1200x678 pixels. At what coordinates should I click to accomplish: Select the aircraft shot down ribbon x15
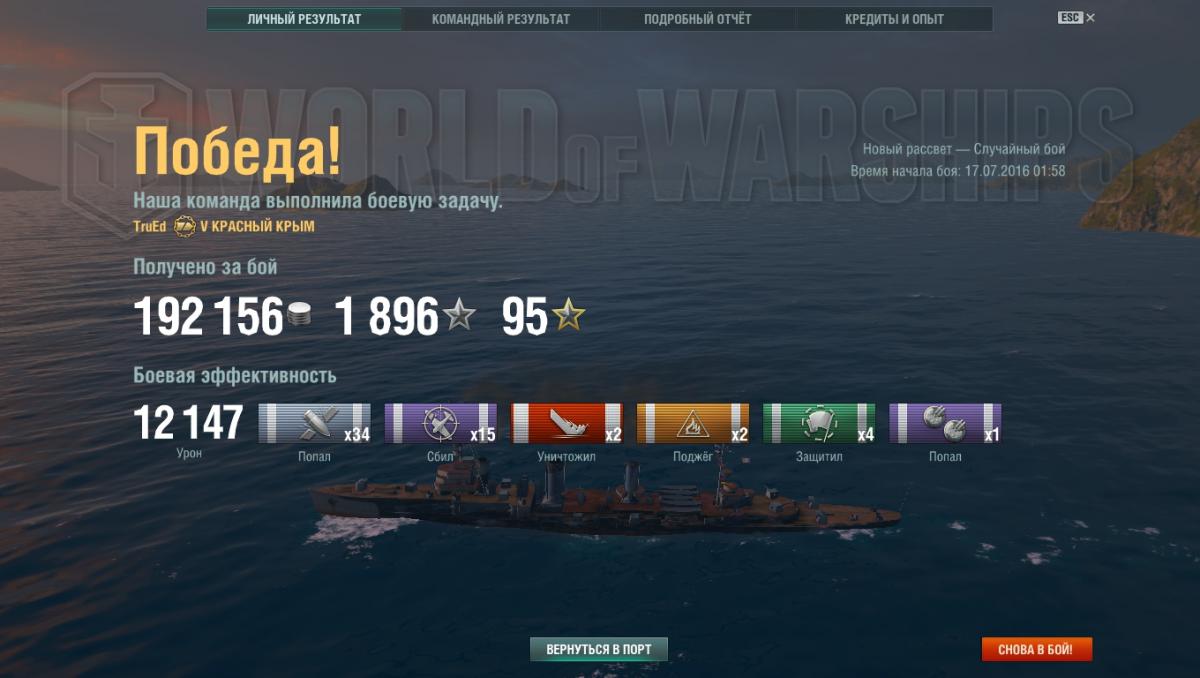tap(441, 423)
